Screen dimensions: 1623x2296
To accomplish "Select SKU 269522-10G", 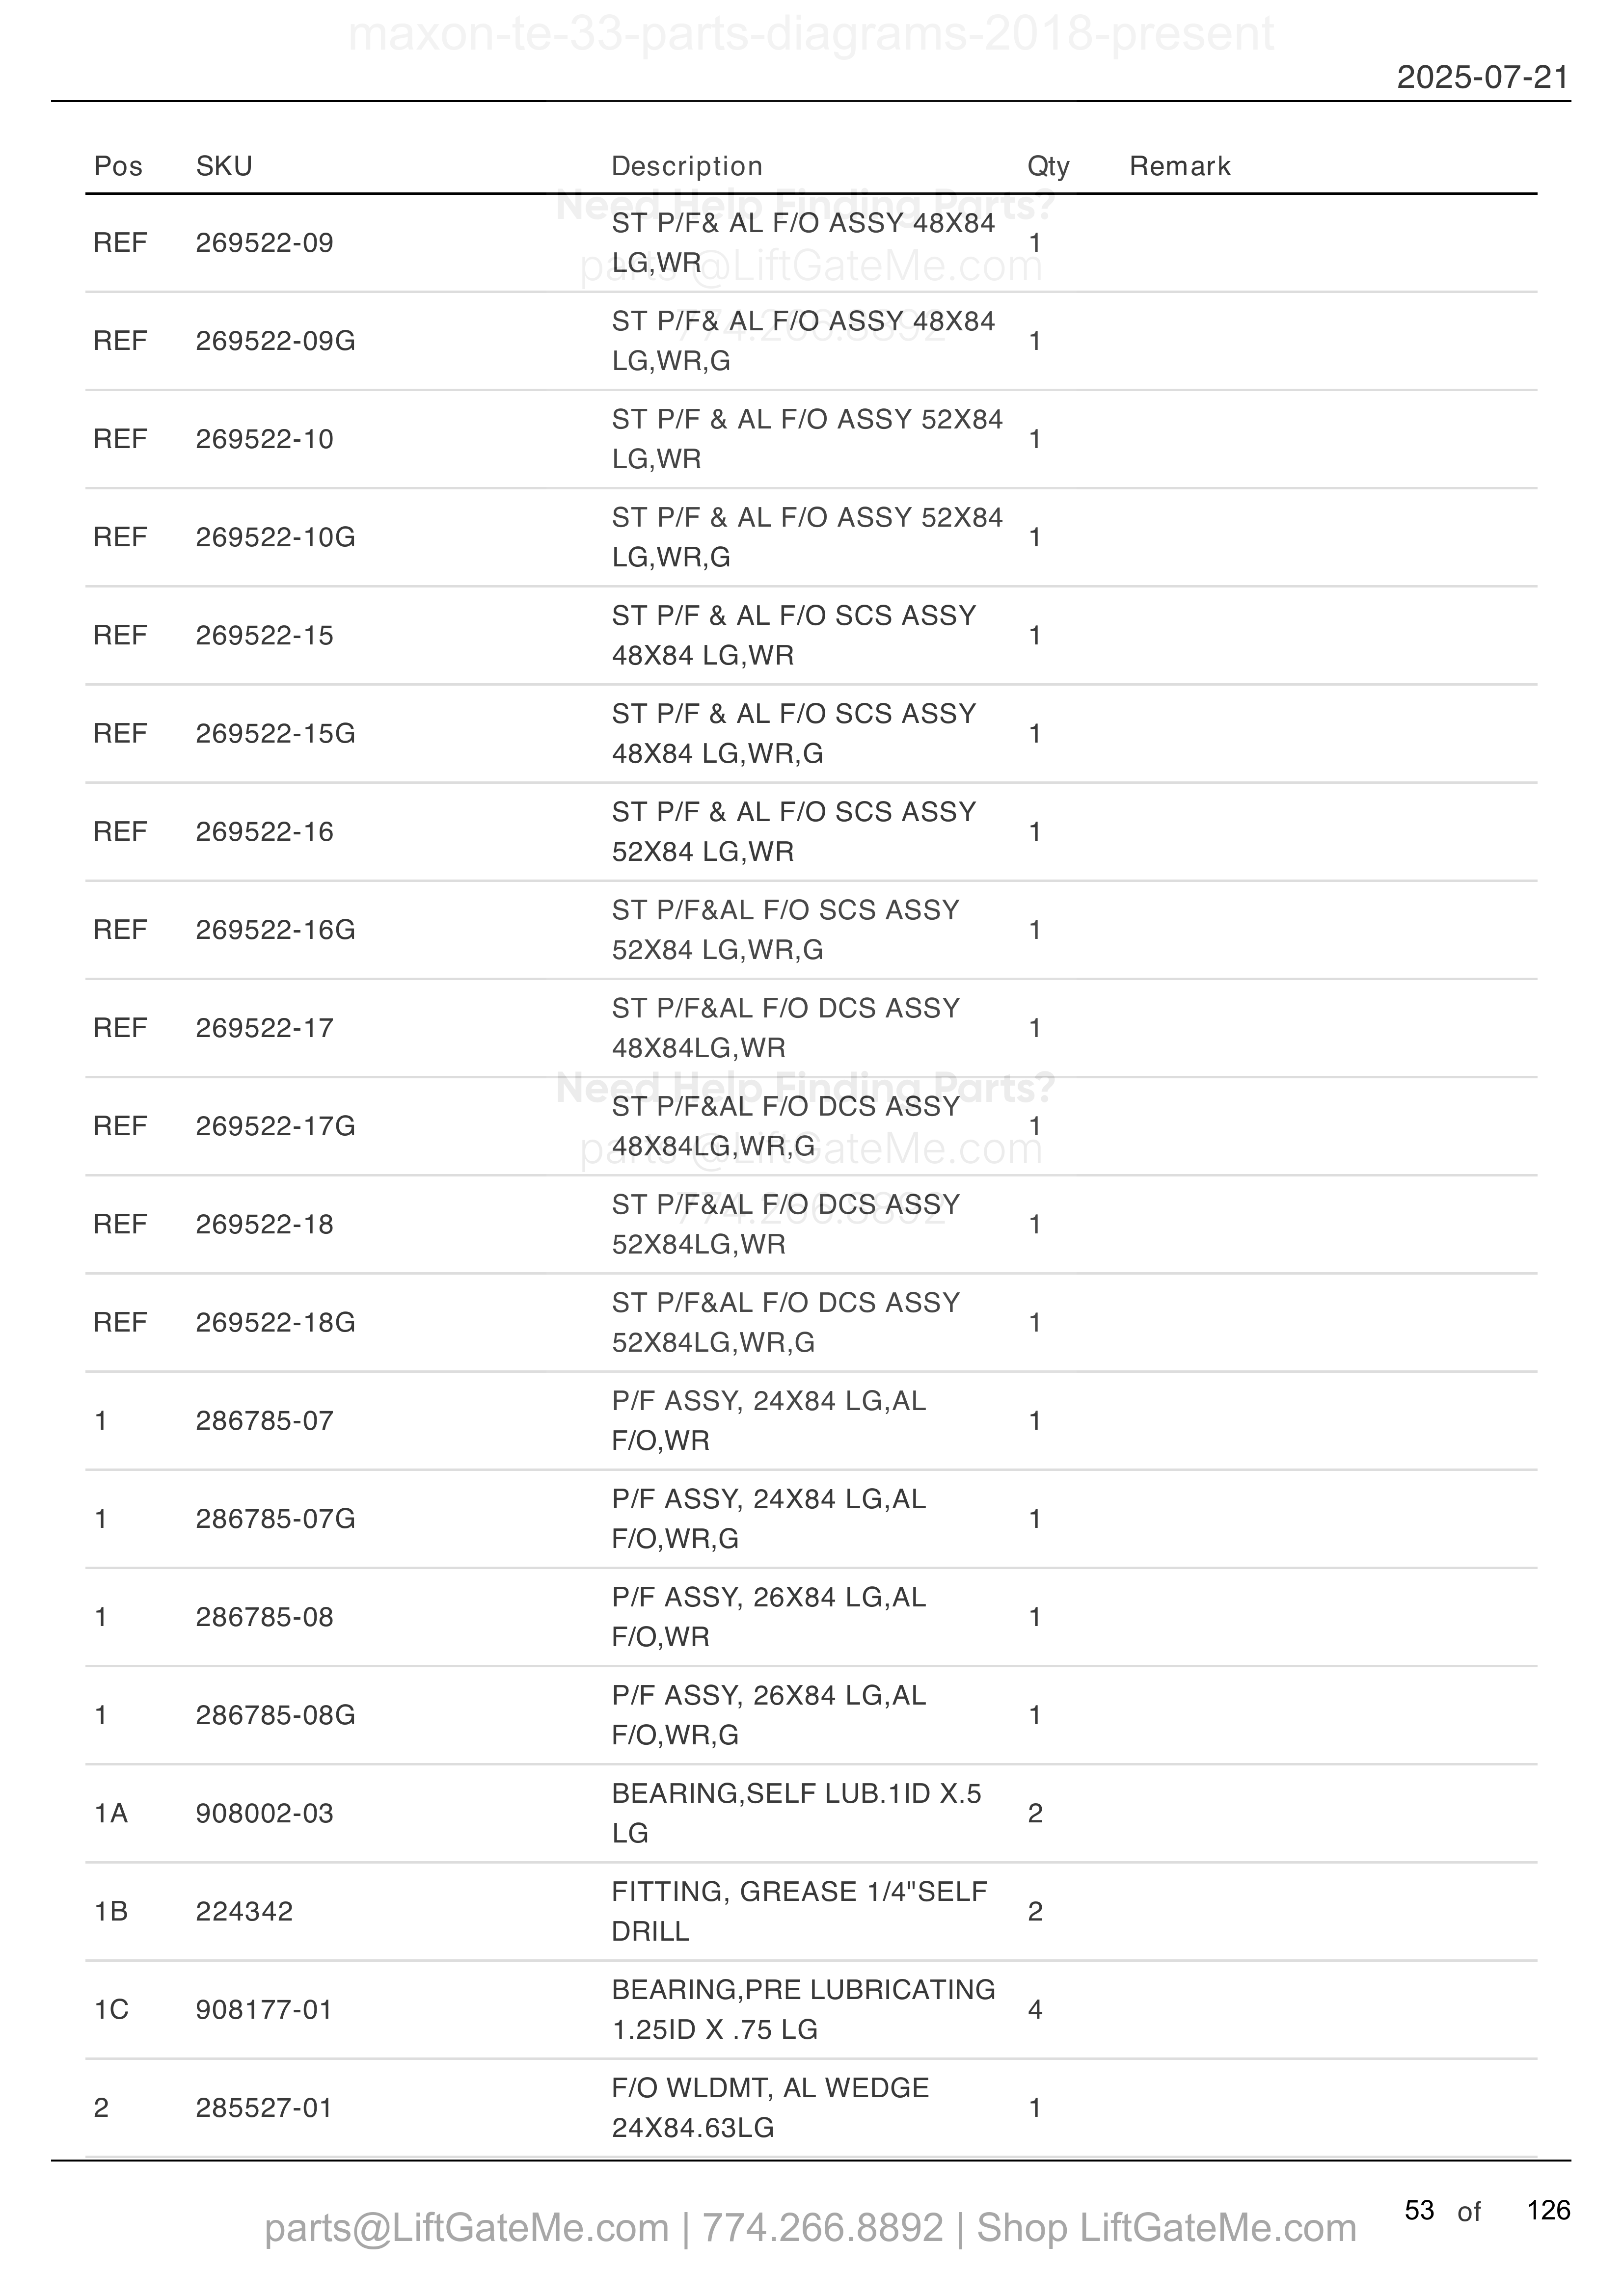I will (276, 537).
